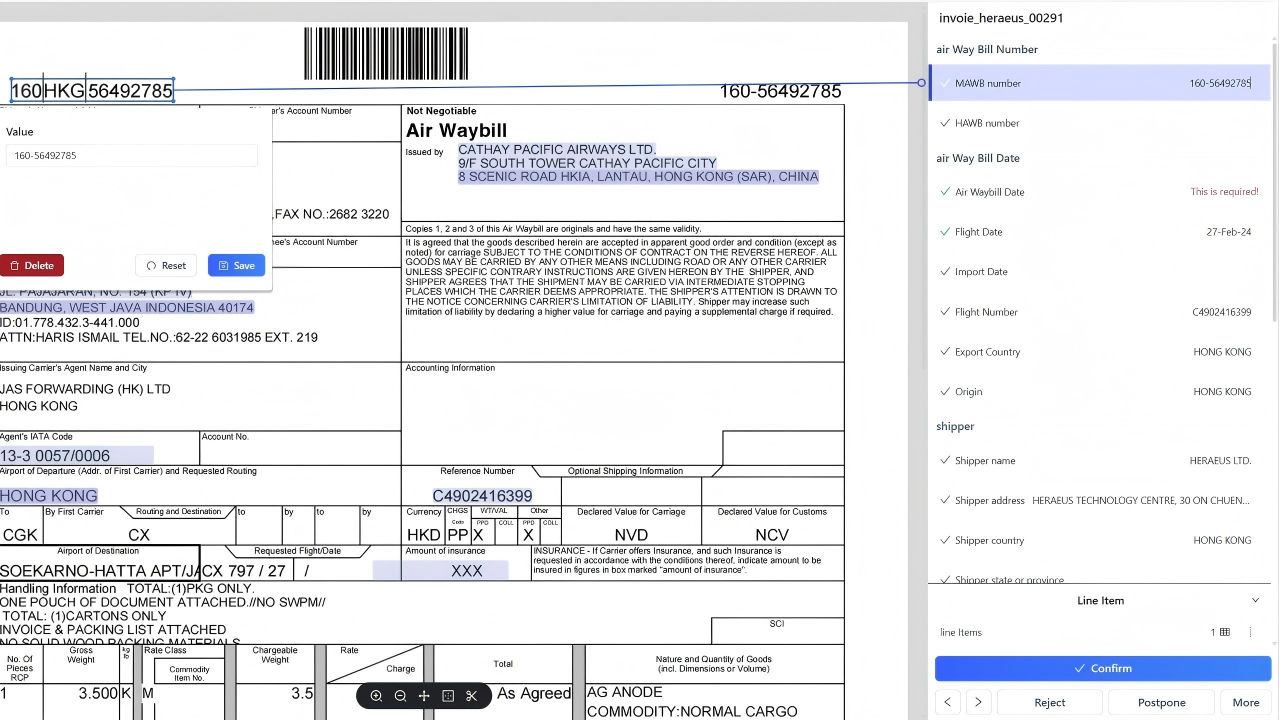Open the line items table grid icon
This screenshot has height=720, width=1280.
click(1224, 632)
